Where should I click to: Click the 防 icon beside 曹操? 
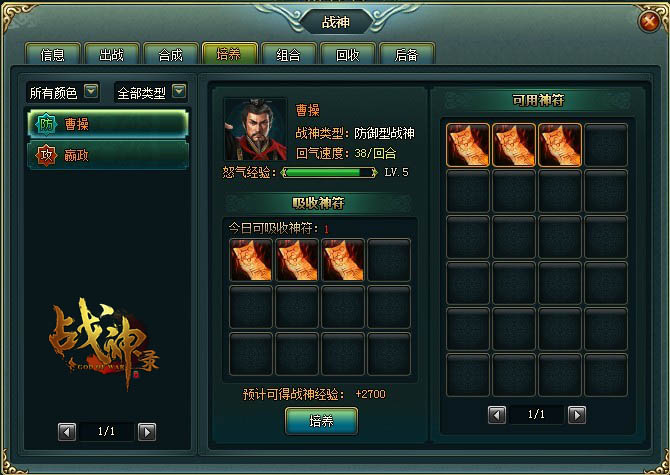46,124
